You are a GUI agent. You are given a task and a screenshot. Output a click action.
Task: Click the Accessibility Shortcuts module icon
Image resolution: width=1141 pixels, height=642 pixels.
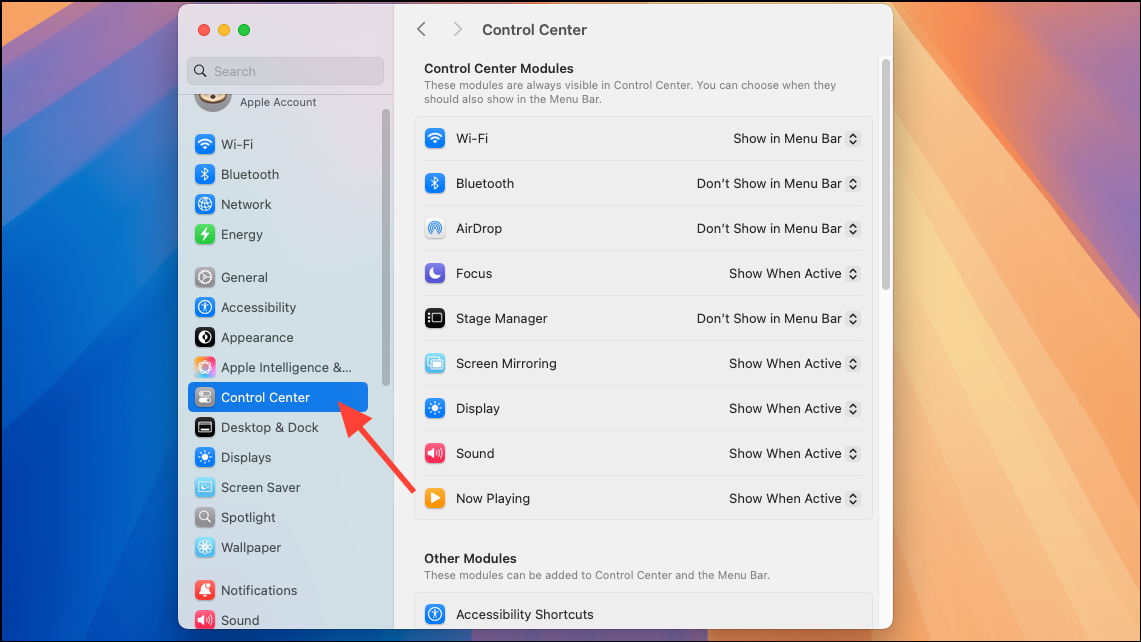[x=434, y=614]
